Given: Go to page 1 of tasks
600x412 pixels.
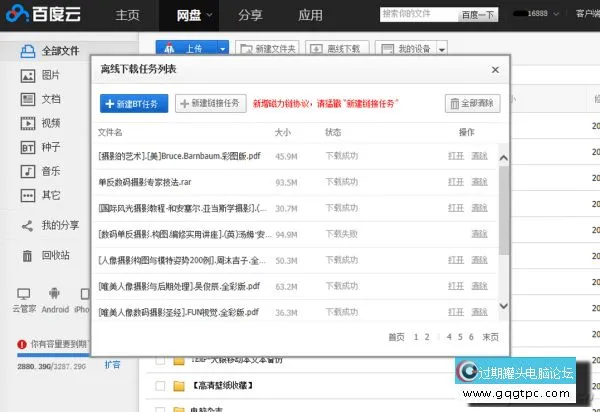Looking at the screenshot, I should [416, 337].
